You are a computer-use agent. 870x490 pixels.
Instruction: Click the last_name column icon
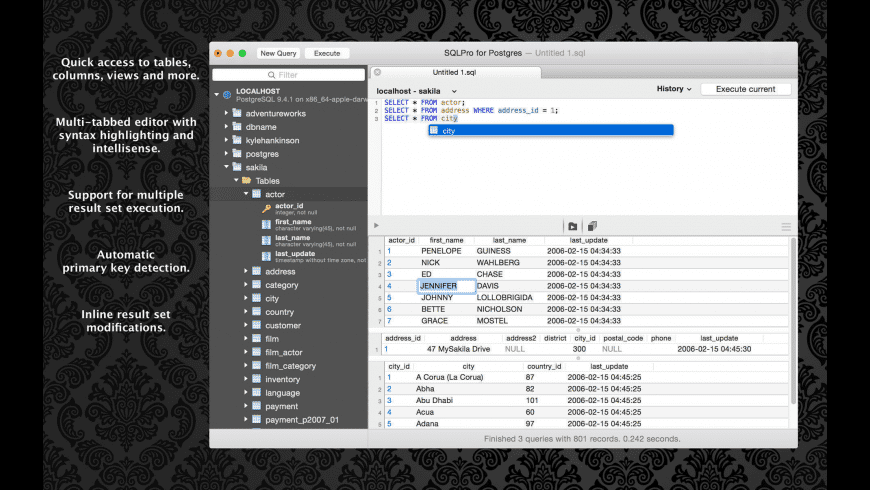coord(266,240)
